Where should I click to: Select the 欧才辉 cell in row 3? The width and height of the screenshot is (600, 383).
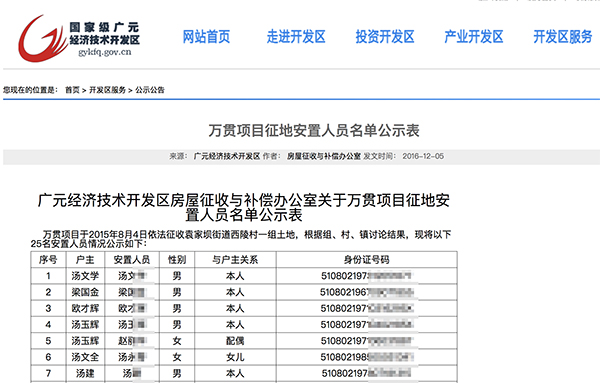85,308
